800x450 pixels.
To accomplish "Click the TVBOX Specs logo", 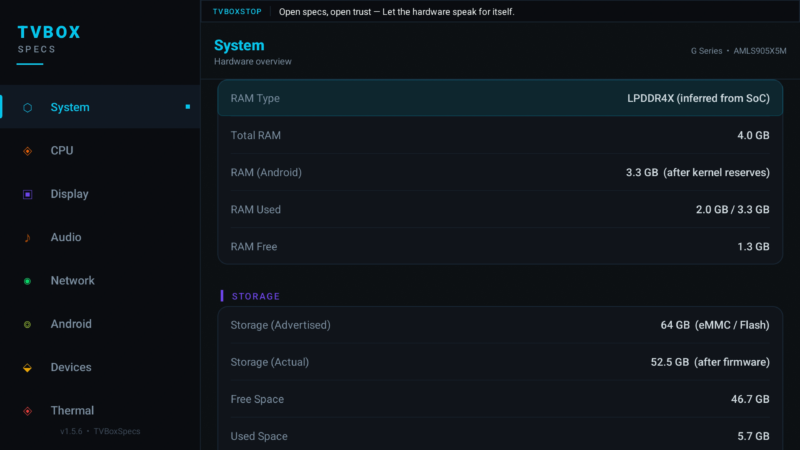I will [49, 39].
